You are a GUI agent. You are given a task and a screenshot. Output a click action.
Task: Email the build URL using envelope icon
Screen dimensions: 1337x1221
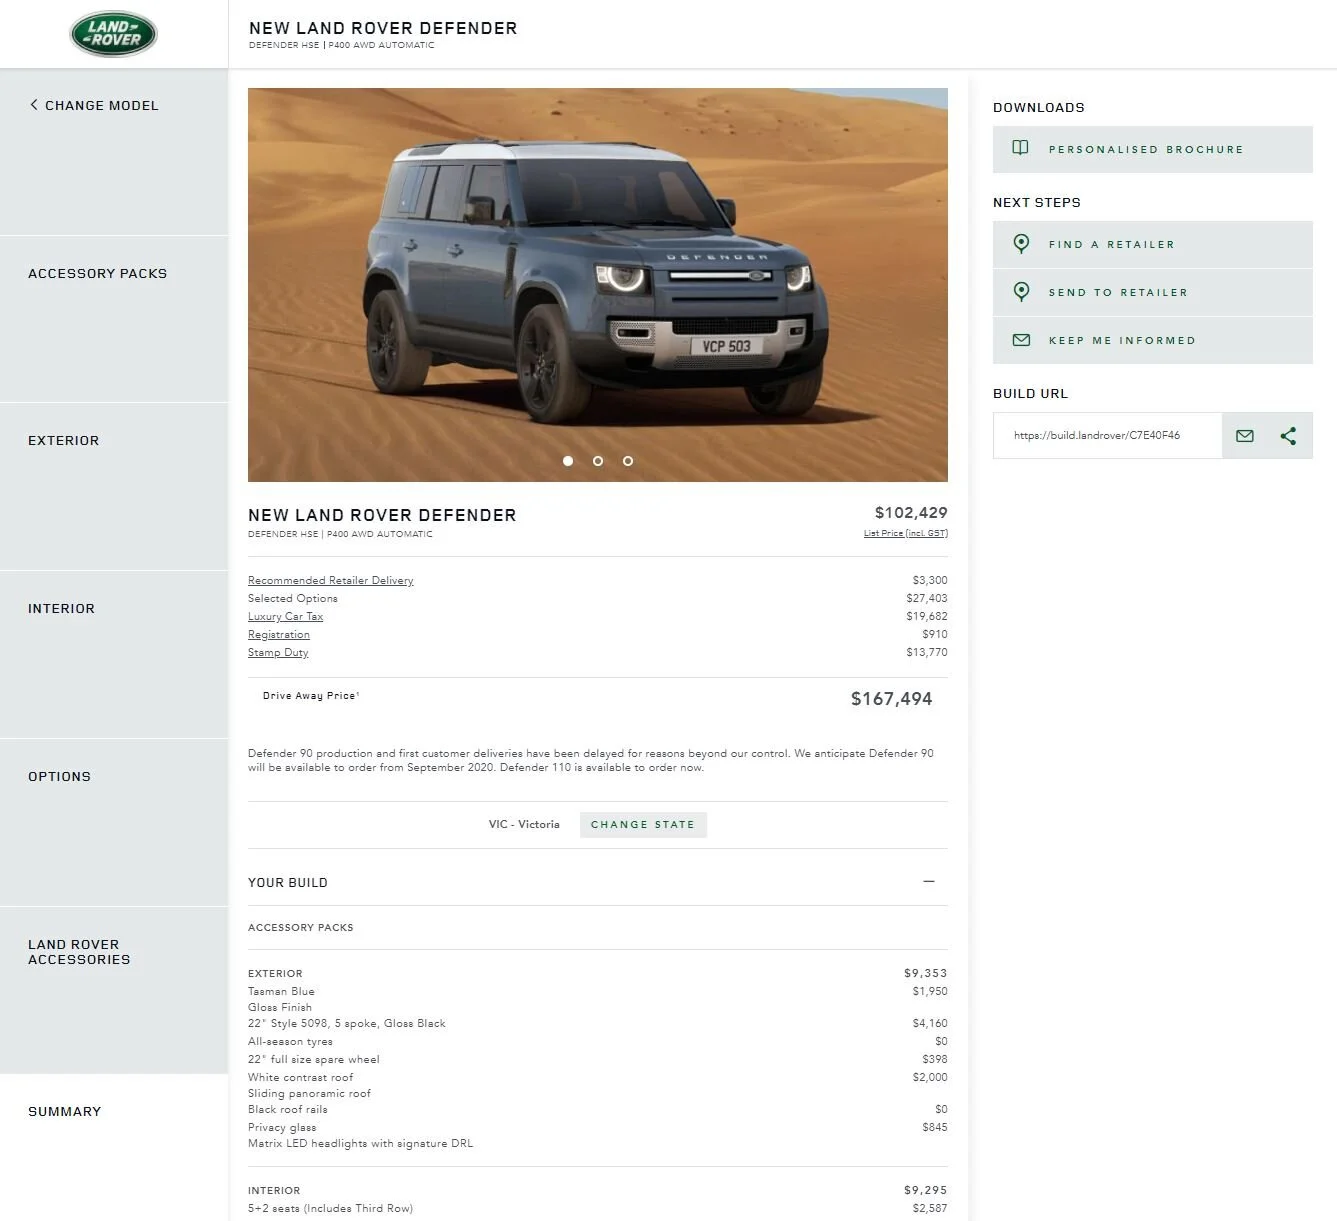[x=1245, y=436]
